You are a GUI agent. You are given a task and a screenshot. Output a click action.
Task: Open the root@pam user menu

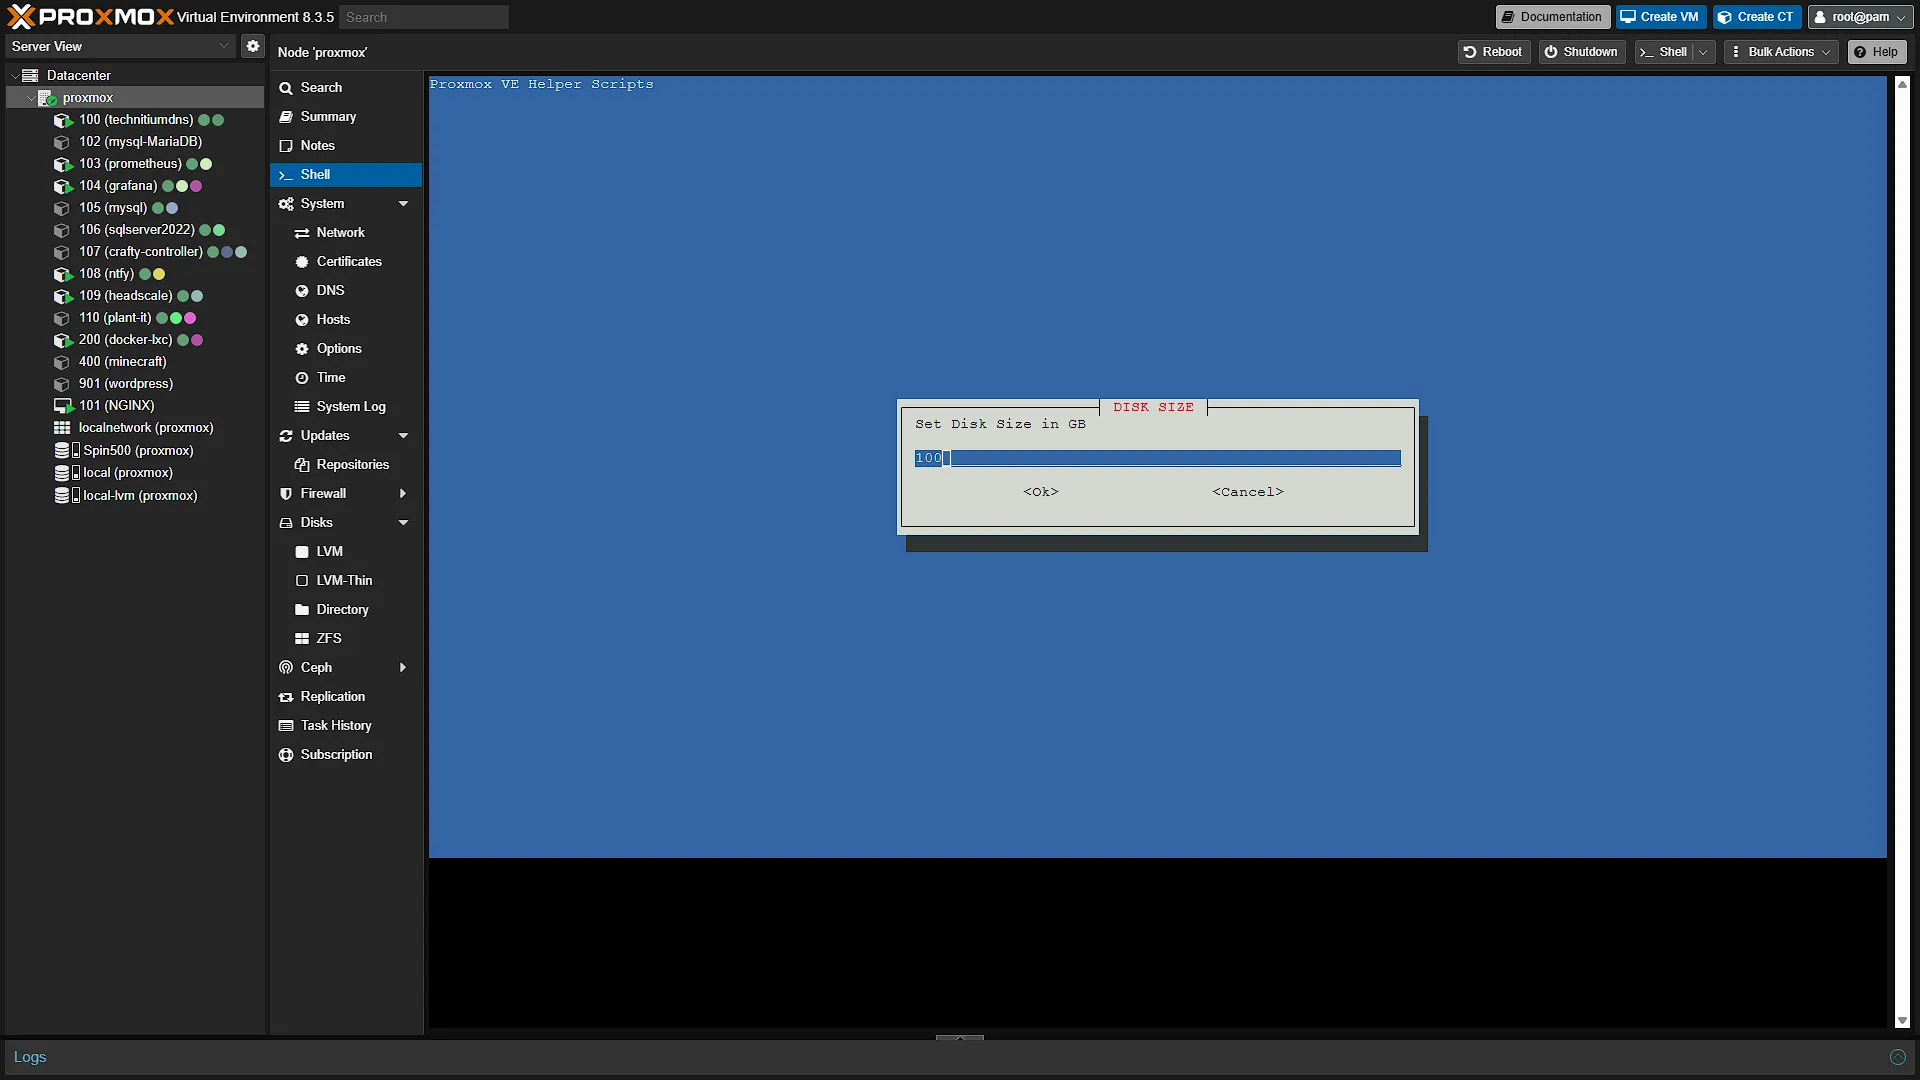(1861, 17)
